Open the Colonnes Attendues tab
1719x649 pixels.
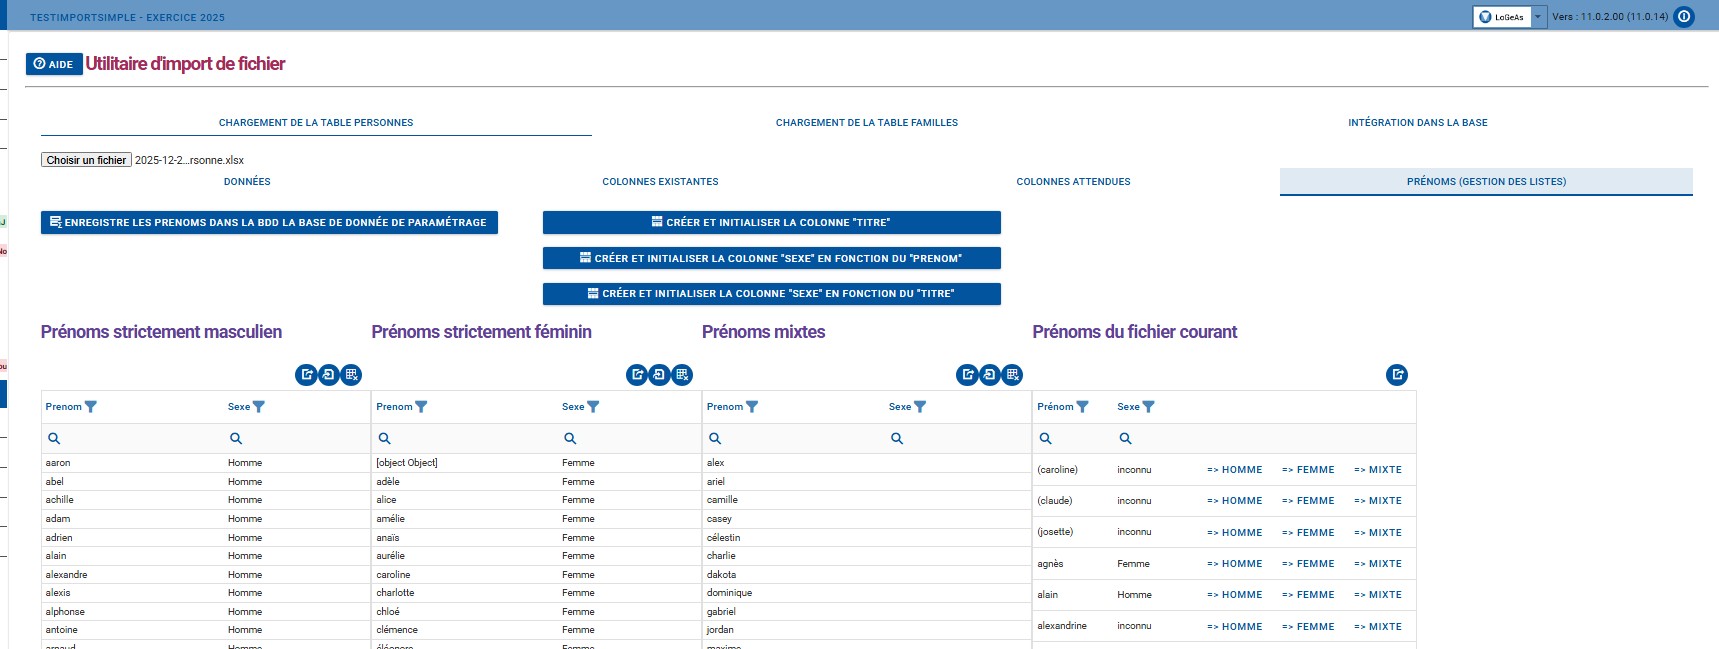(1073, 182)
